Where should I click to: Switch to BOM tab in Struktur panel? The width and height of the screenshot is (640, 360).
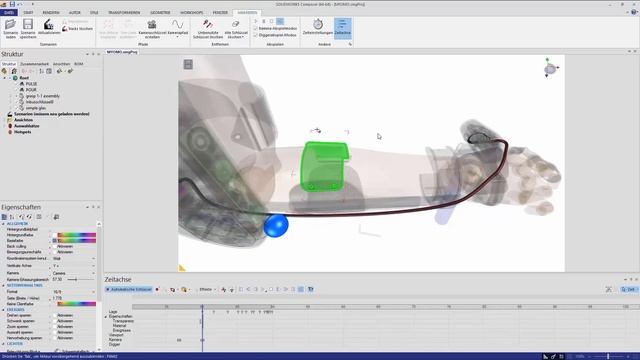79,64
